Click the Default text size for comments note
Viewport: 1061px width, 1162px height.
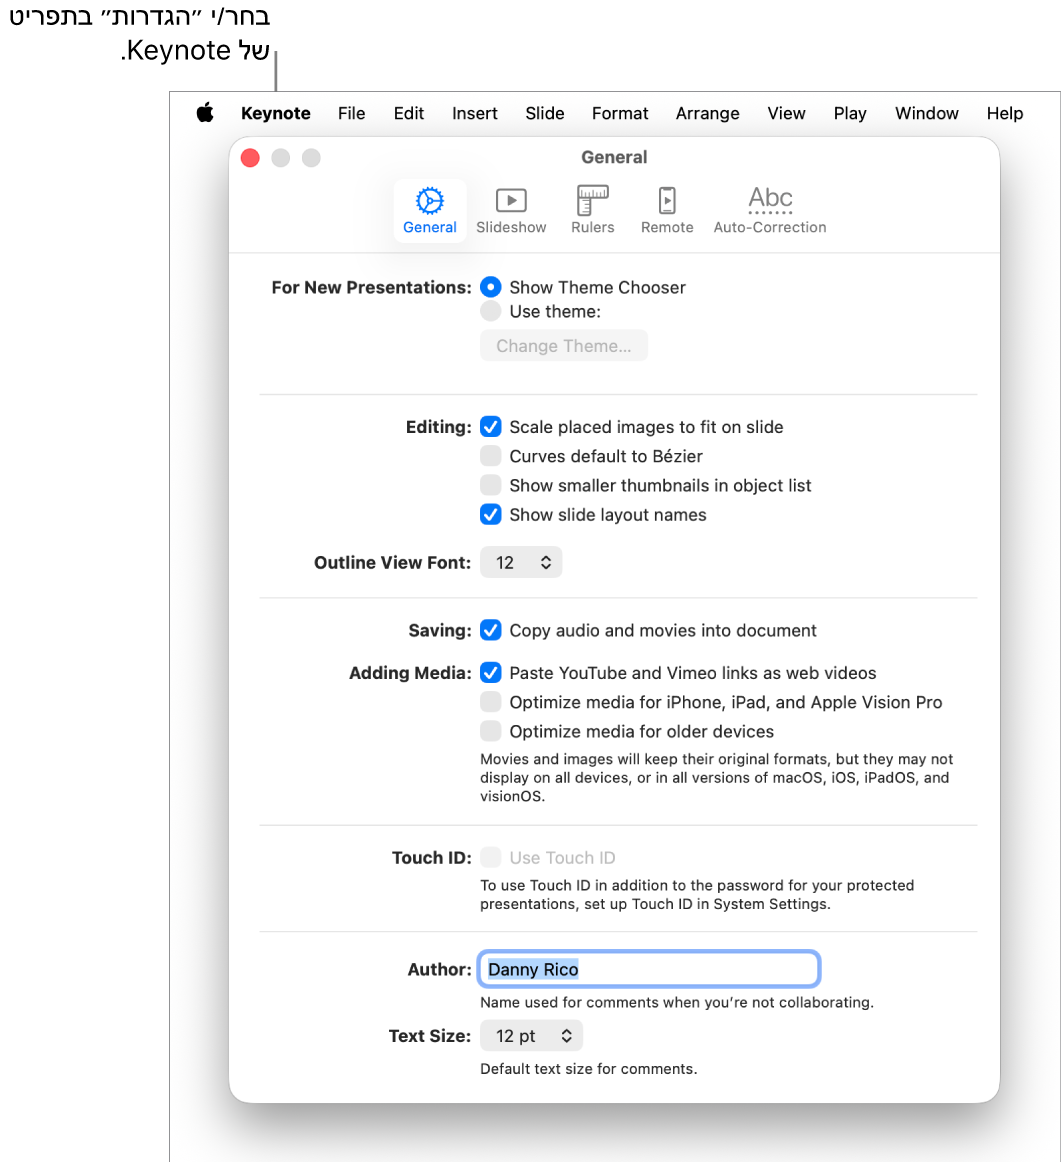point(588,1069)
